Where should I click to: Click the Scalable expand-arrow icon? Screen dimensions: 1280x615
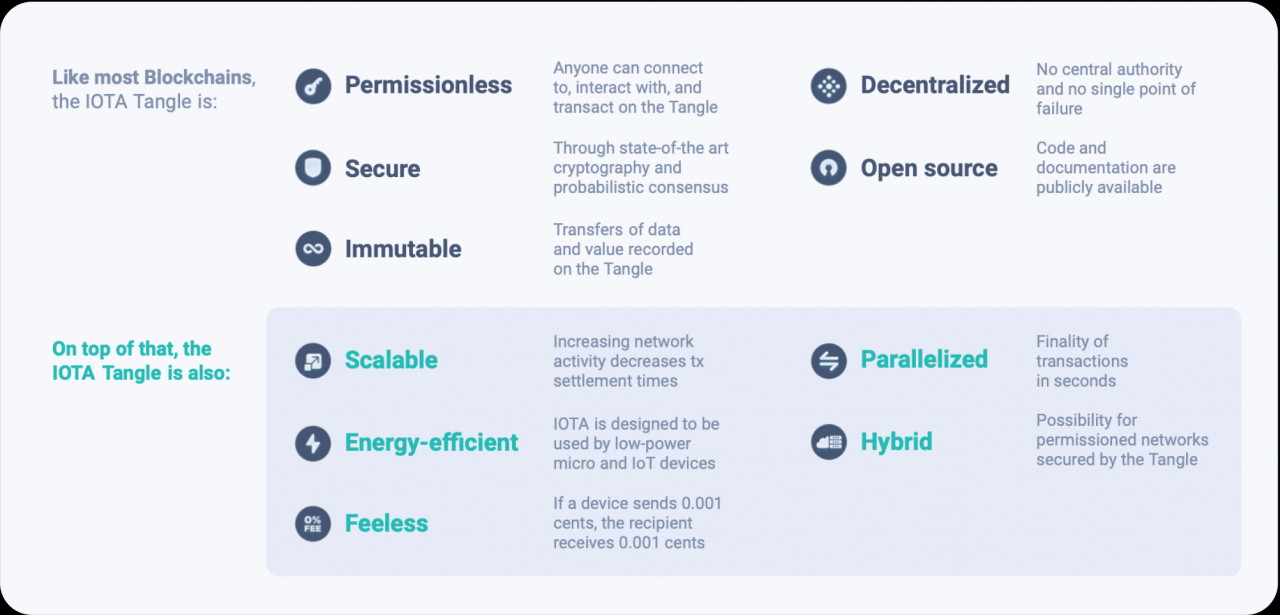tap(313, 361)
